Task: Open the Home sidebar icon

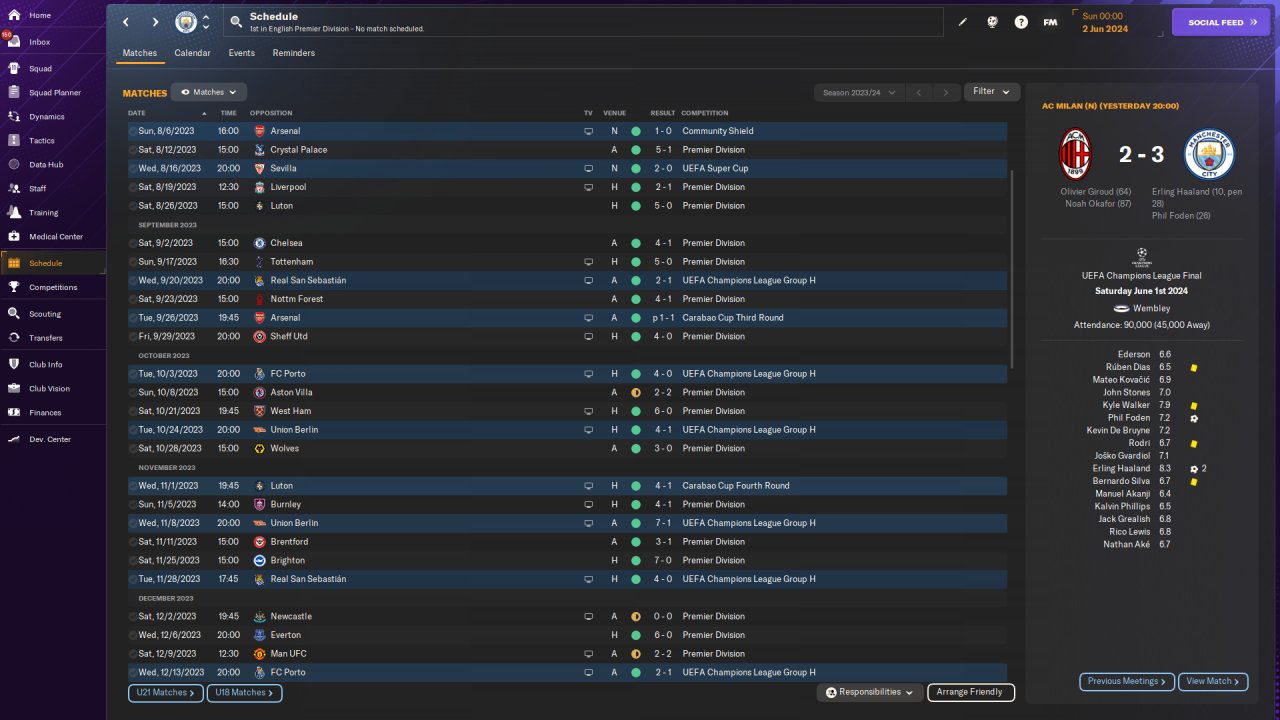Action: (x=15, y=16)
